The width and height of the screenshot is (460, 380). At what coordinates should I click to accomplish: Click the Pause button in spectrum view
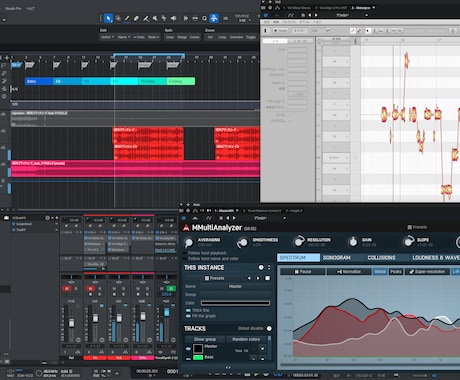coord(303,272)
